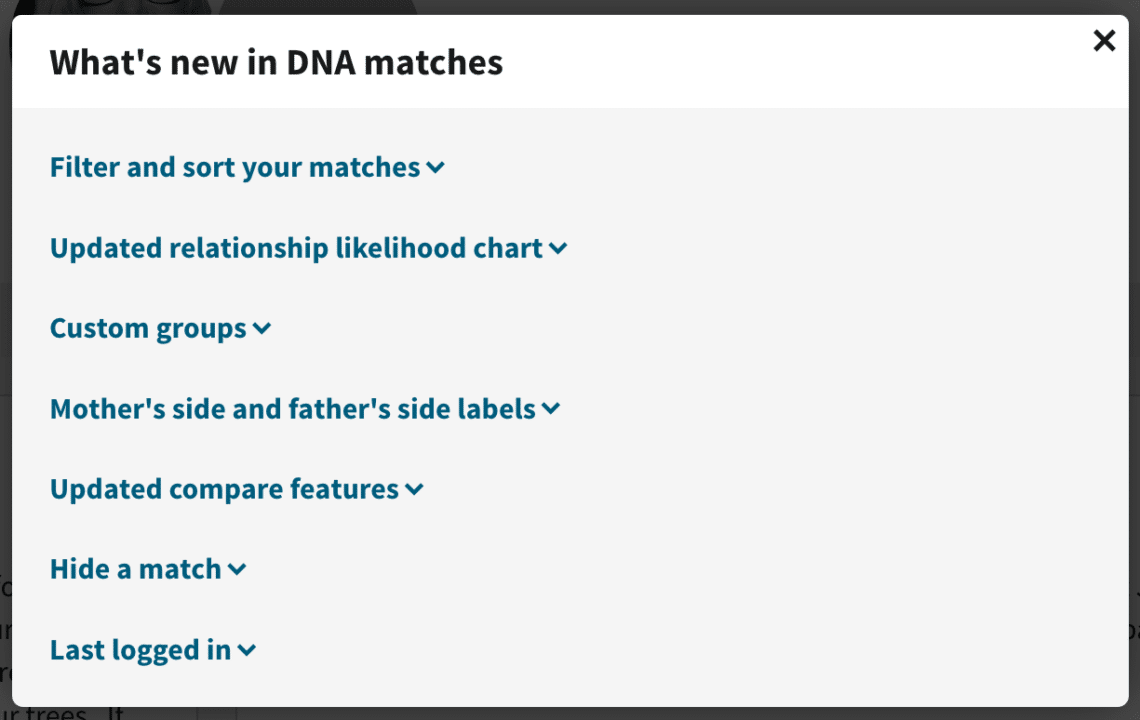
Task: Click the chevron beside Updated compare features
Action: pyautogui.click(x=414, y=490)
